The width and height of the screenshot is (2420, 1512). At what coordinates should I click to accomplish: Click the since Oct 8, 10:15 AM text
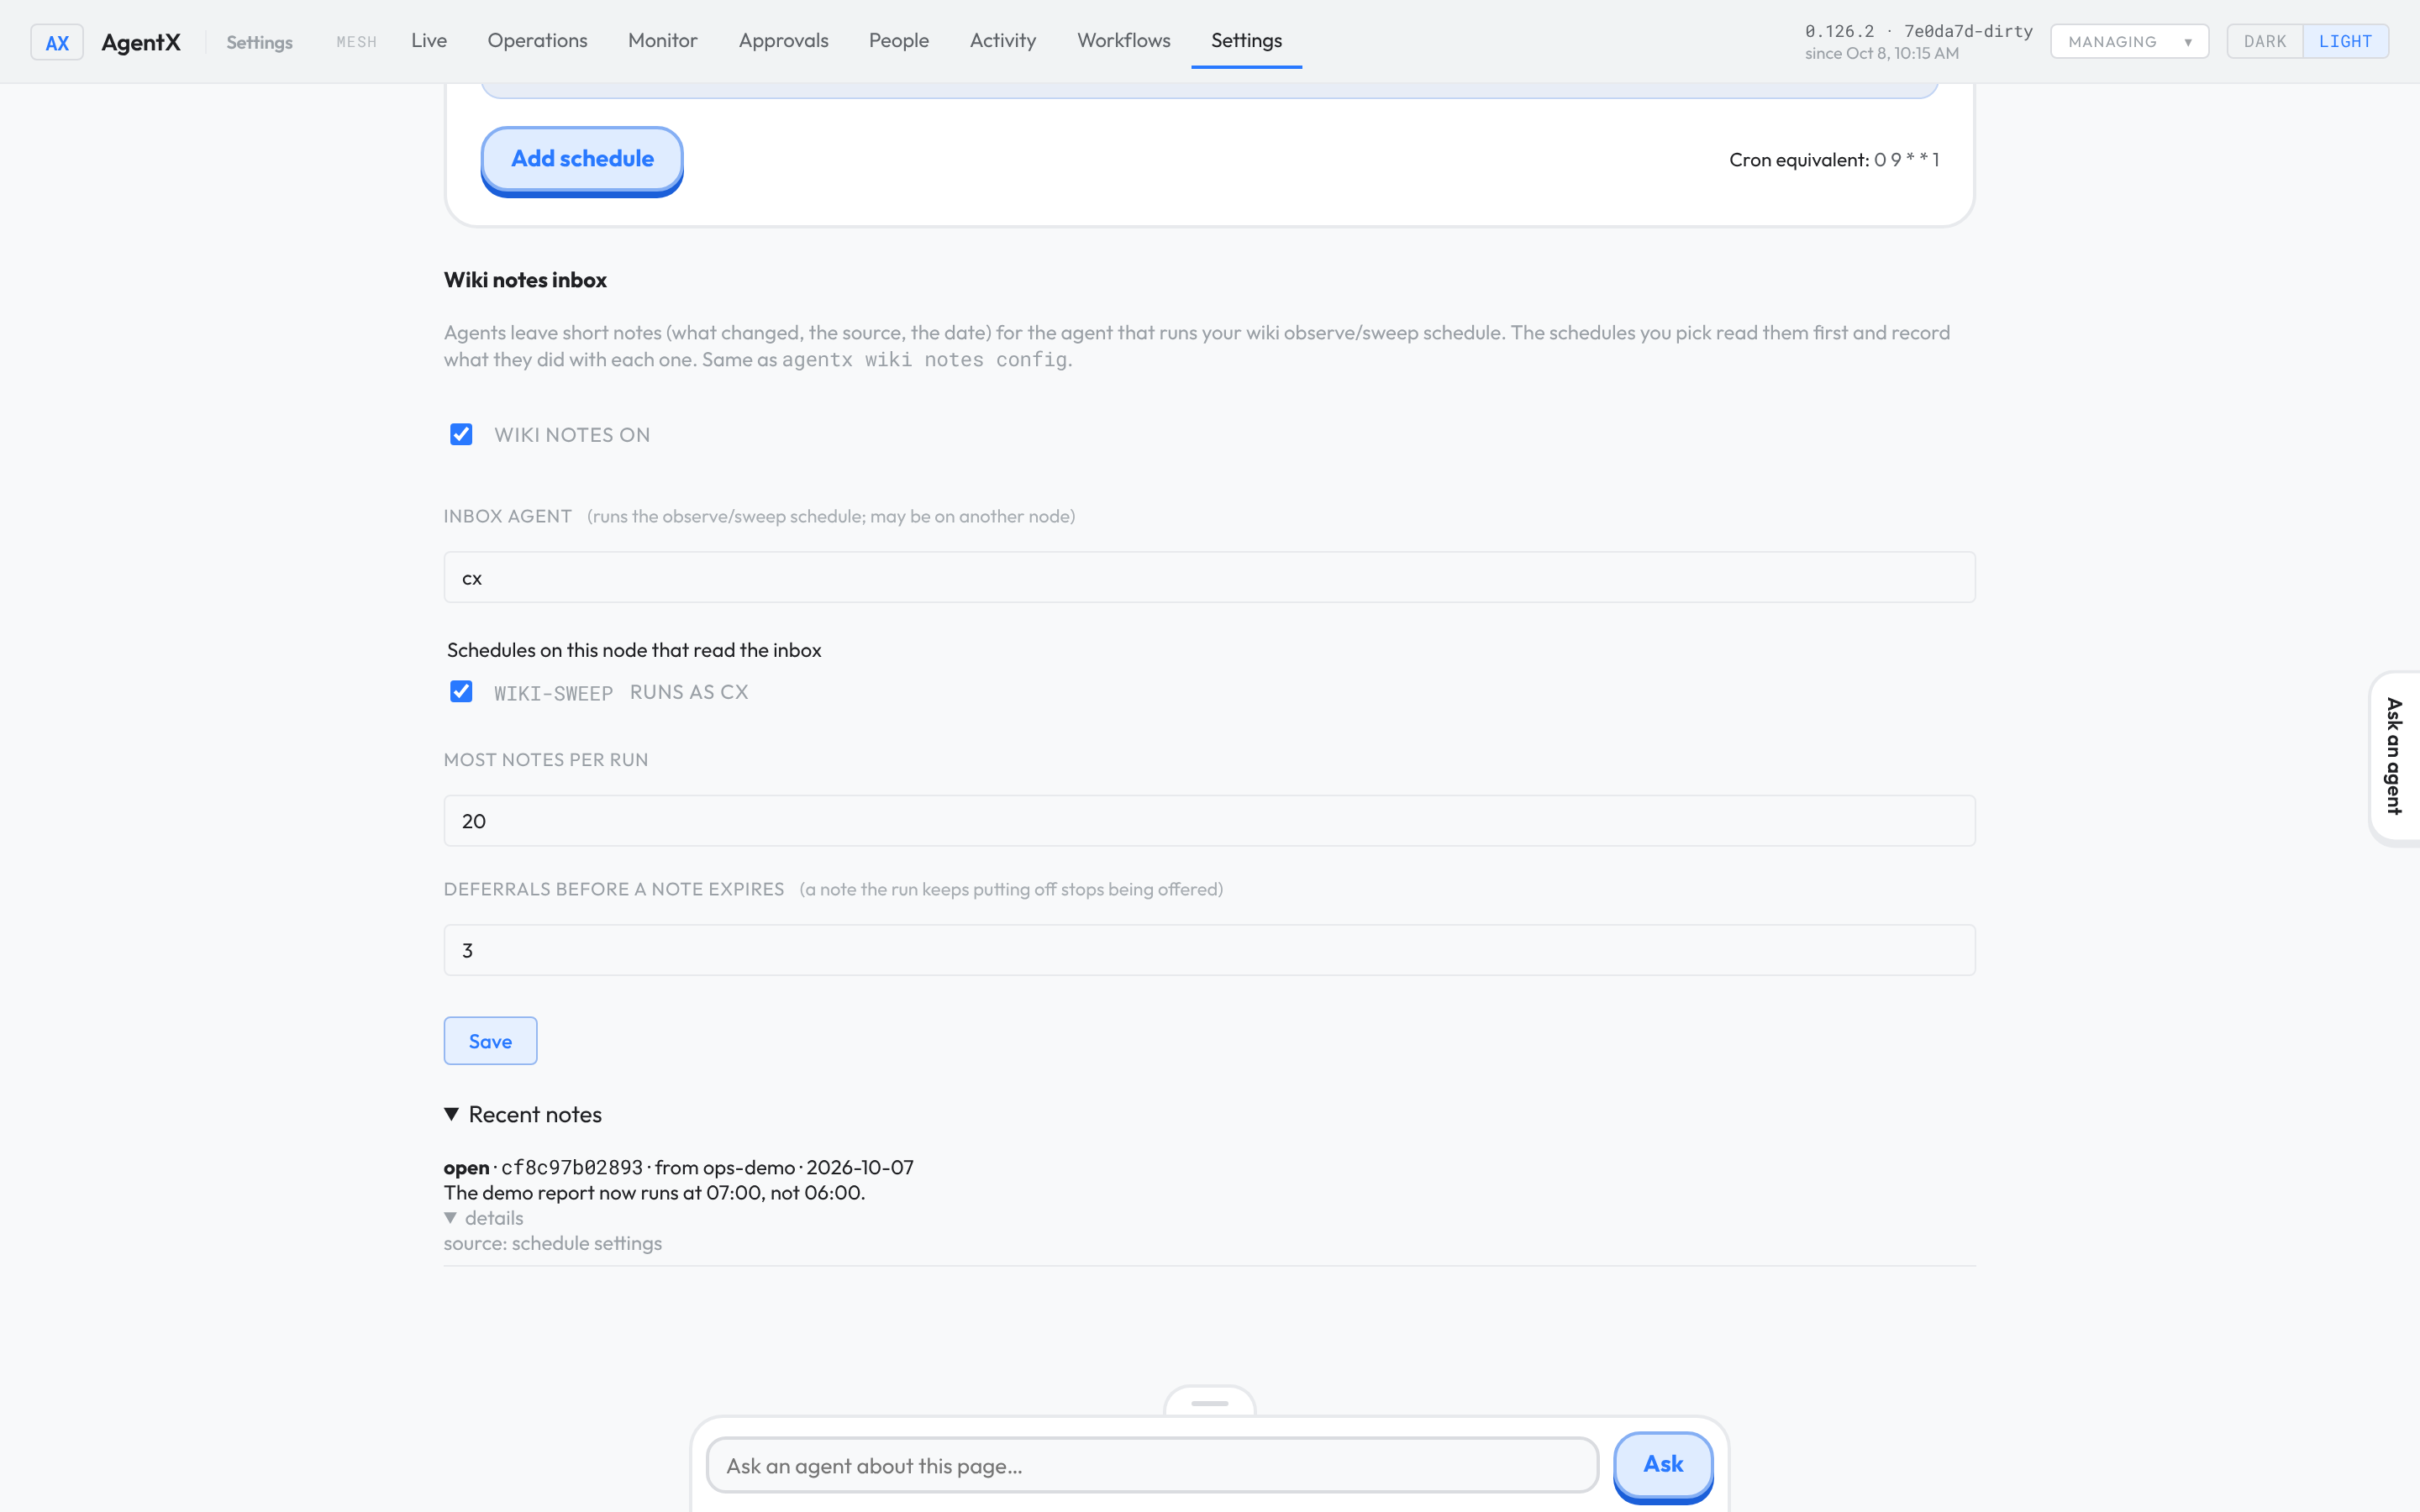pyautogui.click(x=1882, y=53)
